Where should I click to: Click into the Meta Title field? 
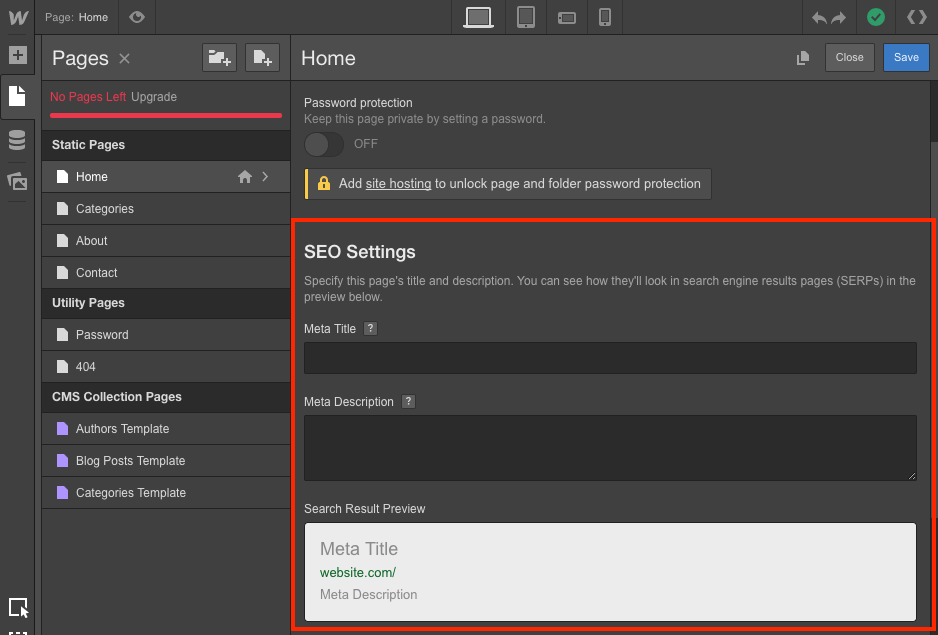[x=610, y=358]
